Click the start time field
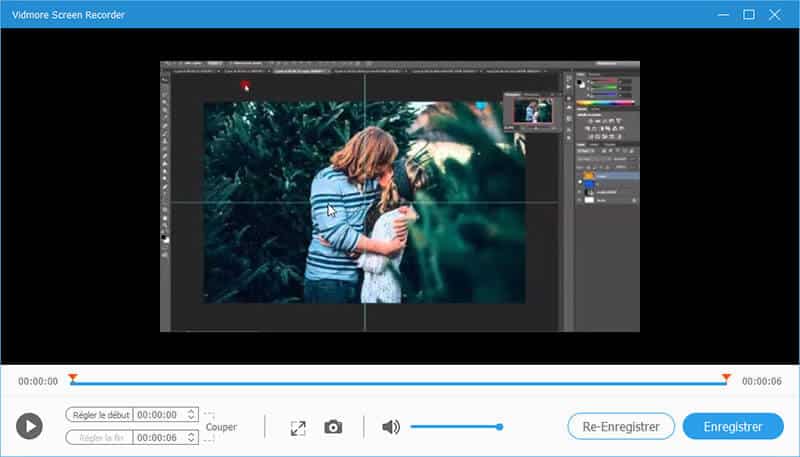Screen dimensions: 800x457 click(158, 414)
